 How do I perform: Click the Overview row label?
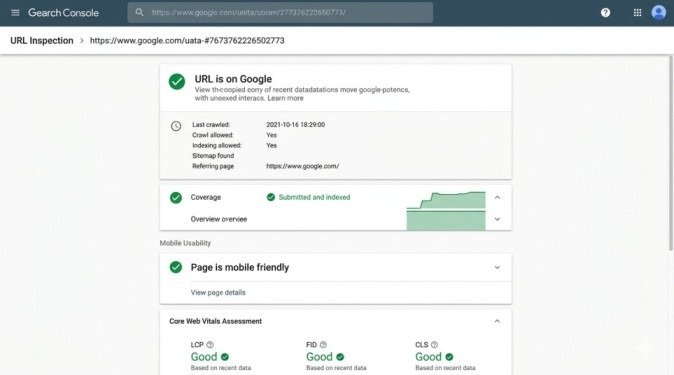click(x=219, y=219)
